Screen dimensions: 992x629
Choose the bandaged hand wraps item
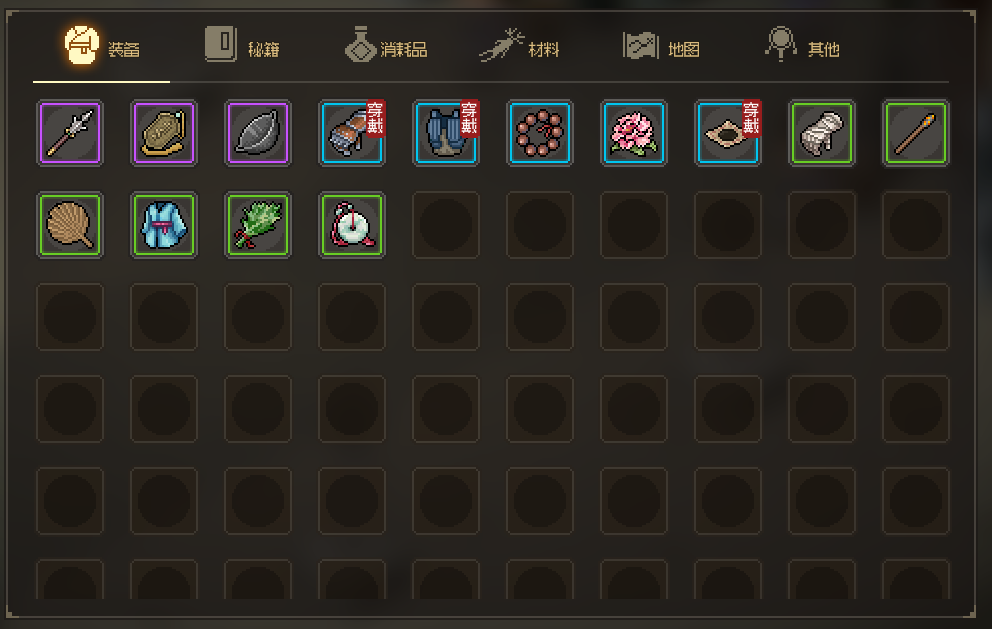821,133
